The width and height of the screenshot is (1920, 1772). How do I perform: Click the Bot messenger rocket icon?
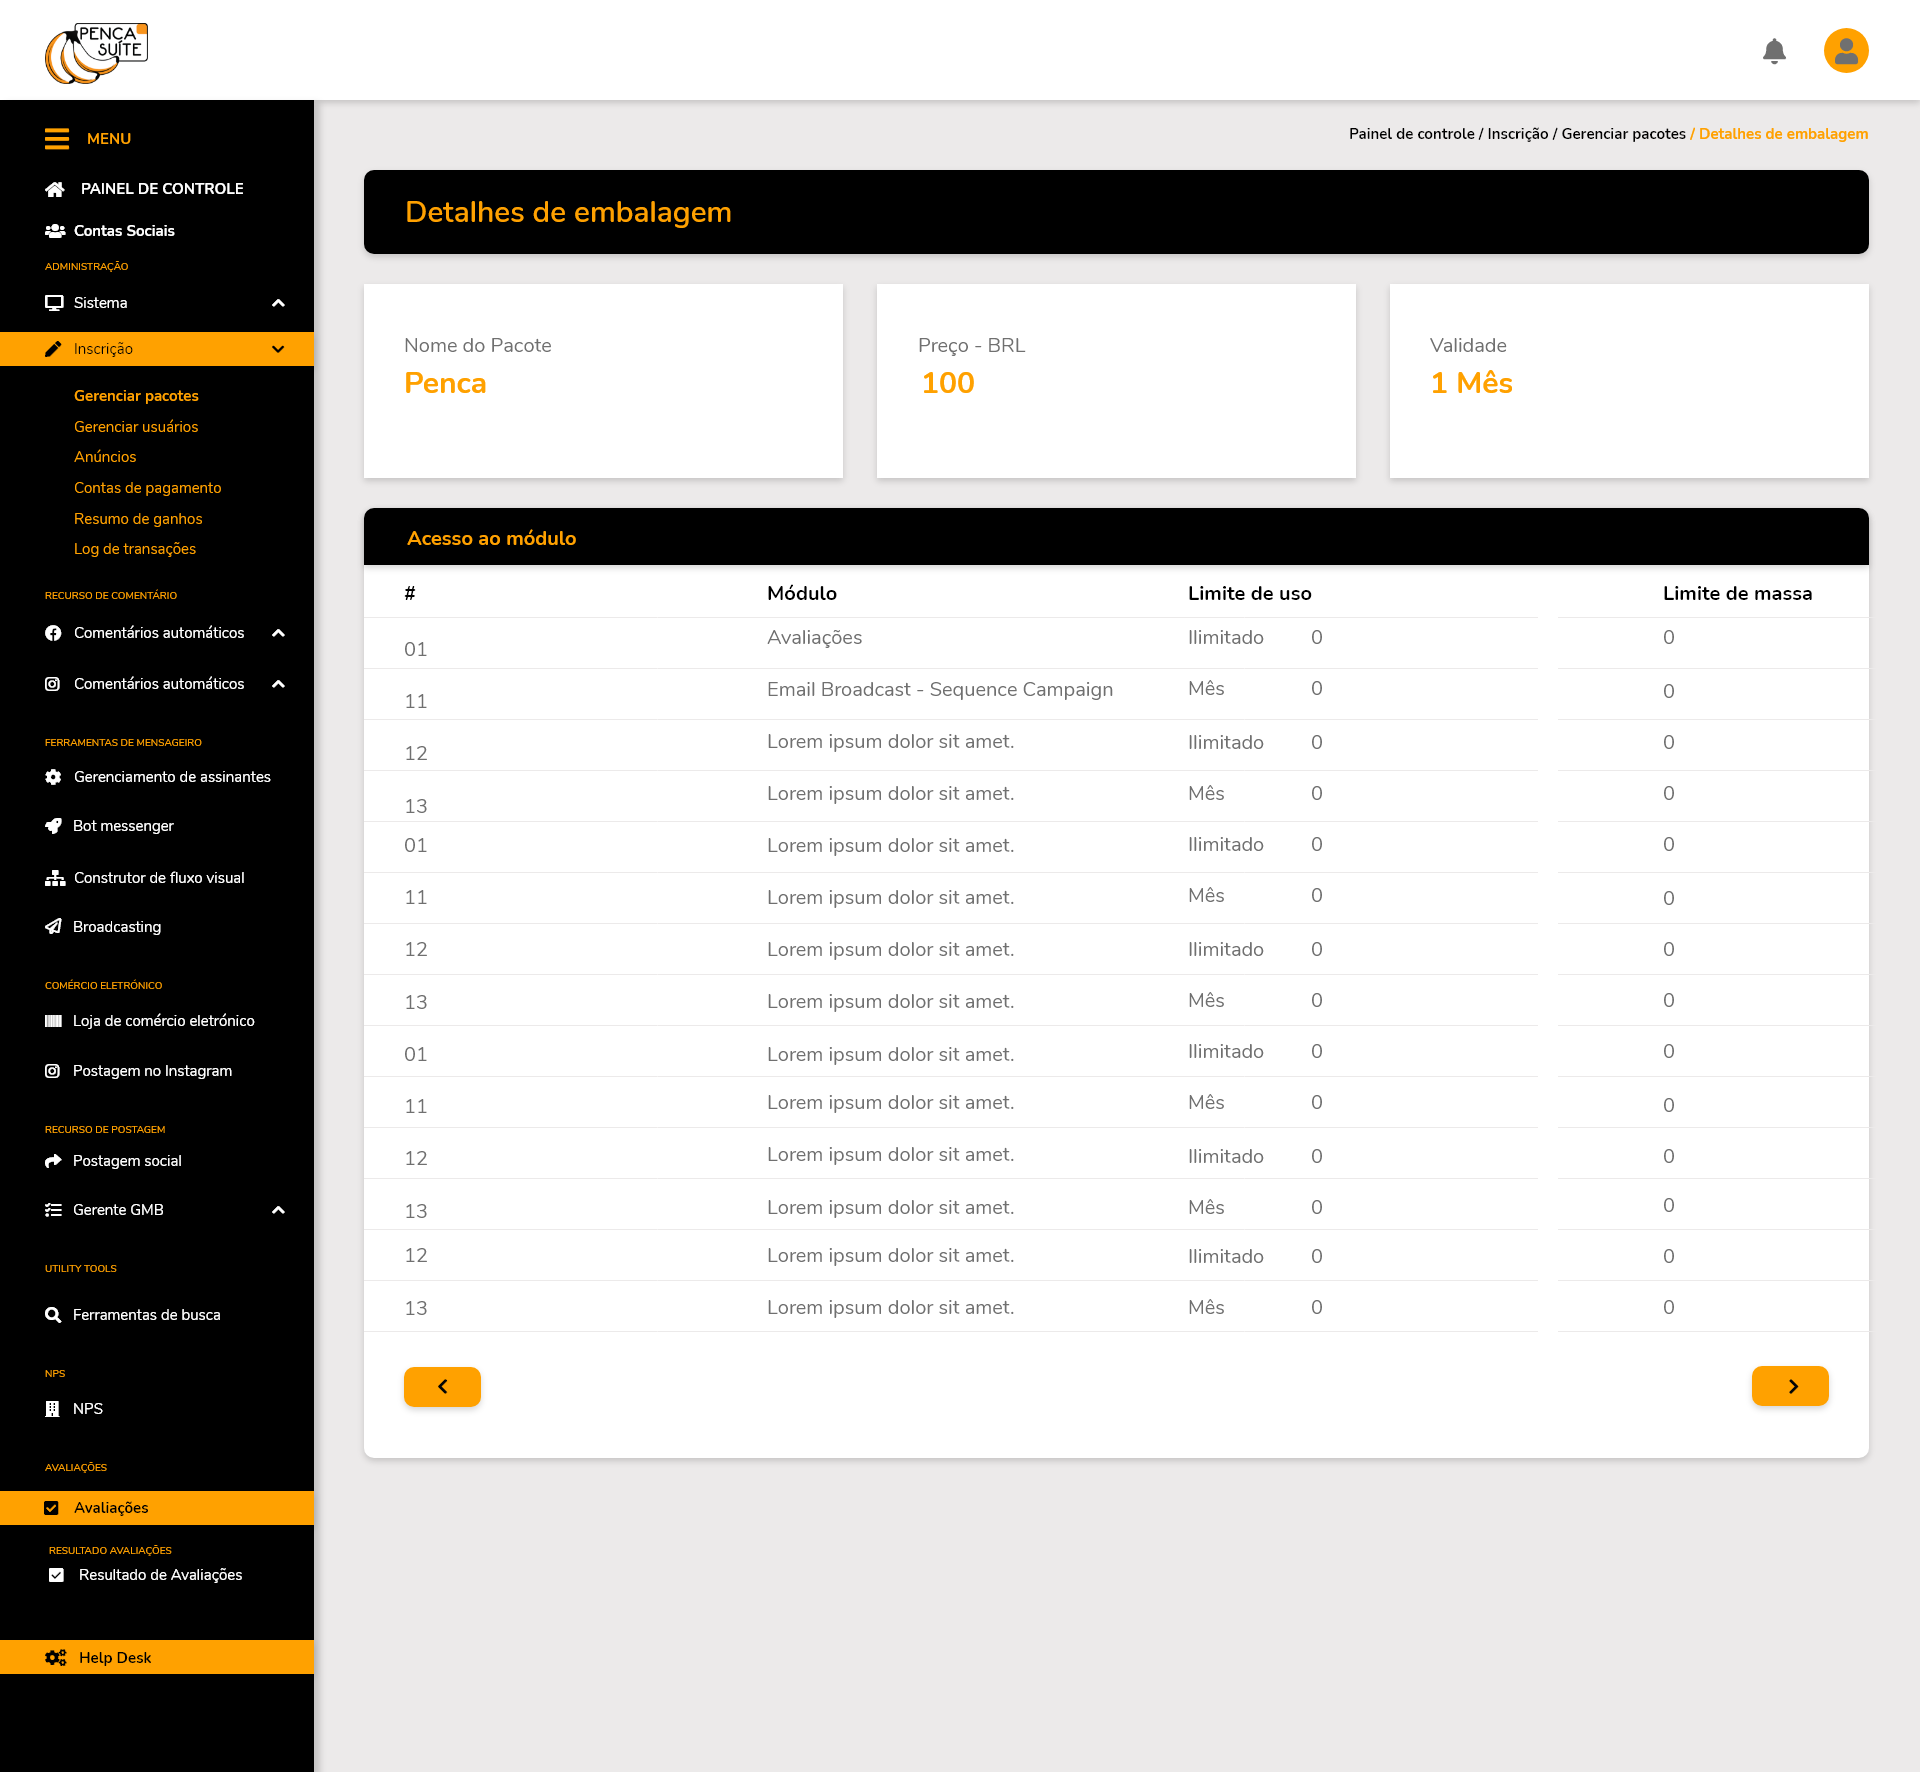click(54, 826)
